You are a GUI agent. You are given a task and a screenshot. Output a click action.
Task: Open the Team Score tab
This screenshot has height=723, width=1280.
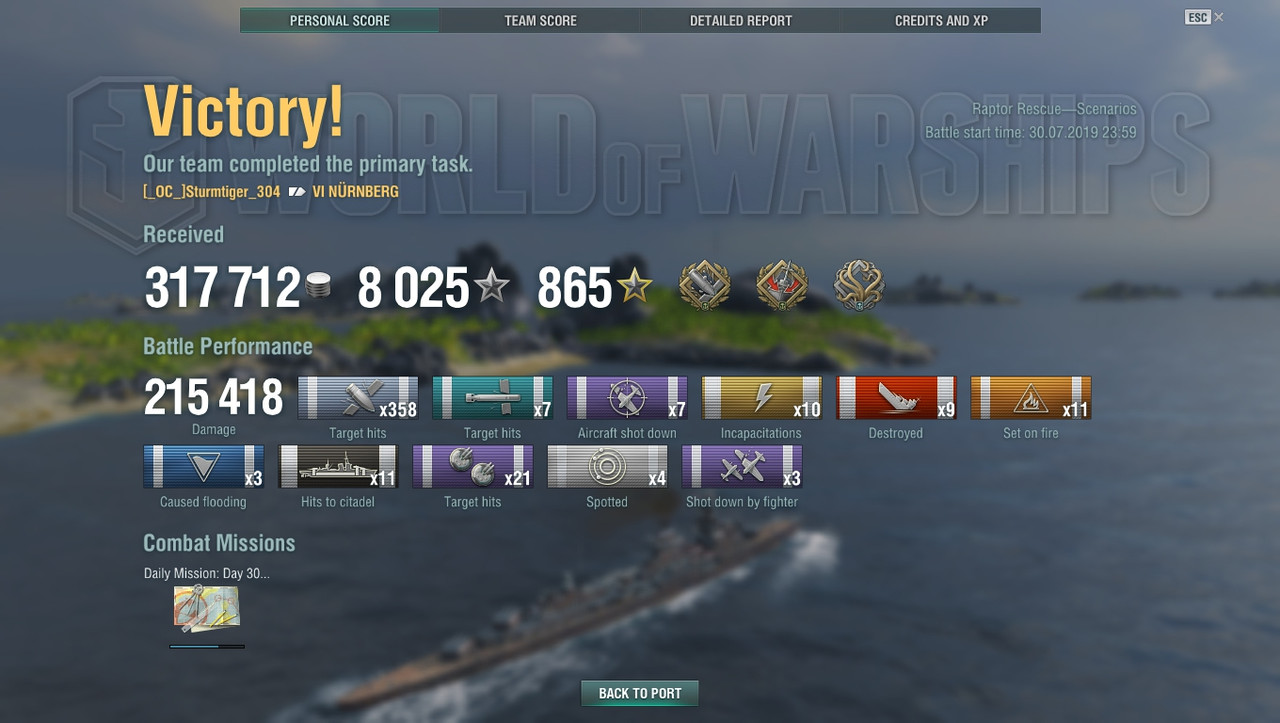click(x=540, y=20)
